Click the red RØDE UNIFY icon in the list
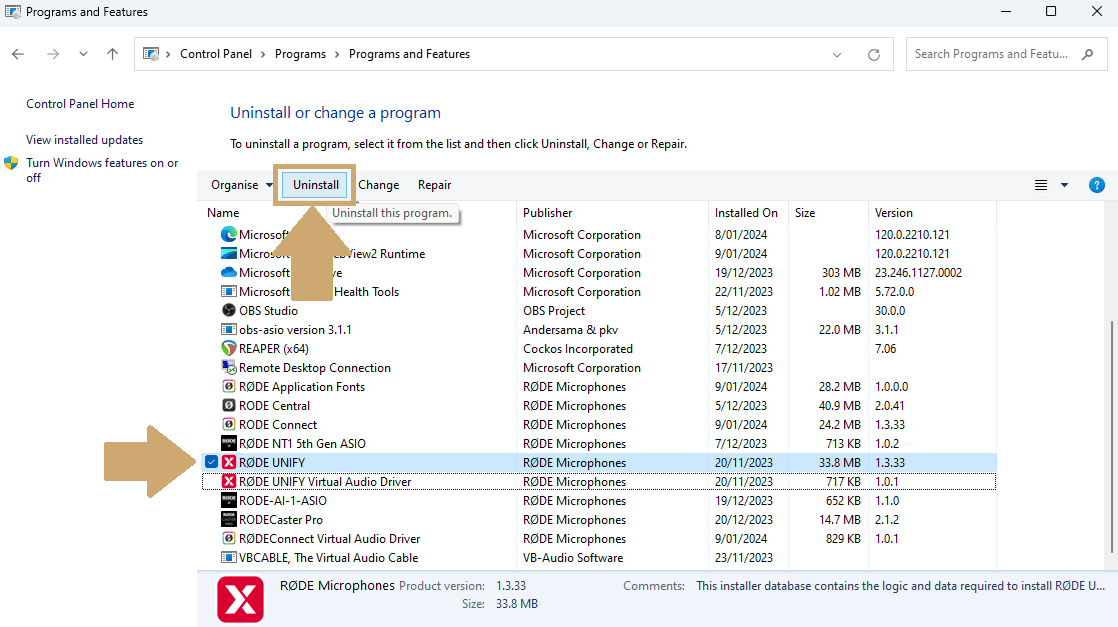The image size is (1118, 627). click(x=228, y=462)
